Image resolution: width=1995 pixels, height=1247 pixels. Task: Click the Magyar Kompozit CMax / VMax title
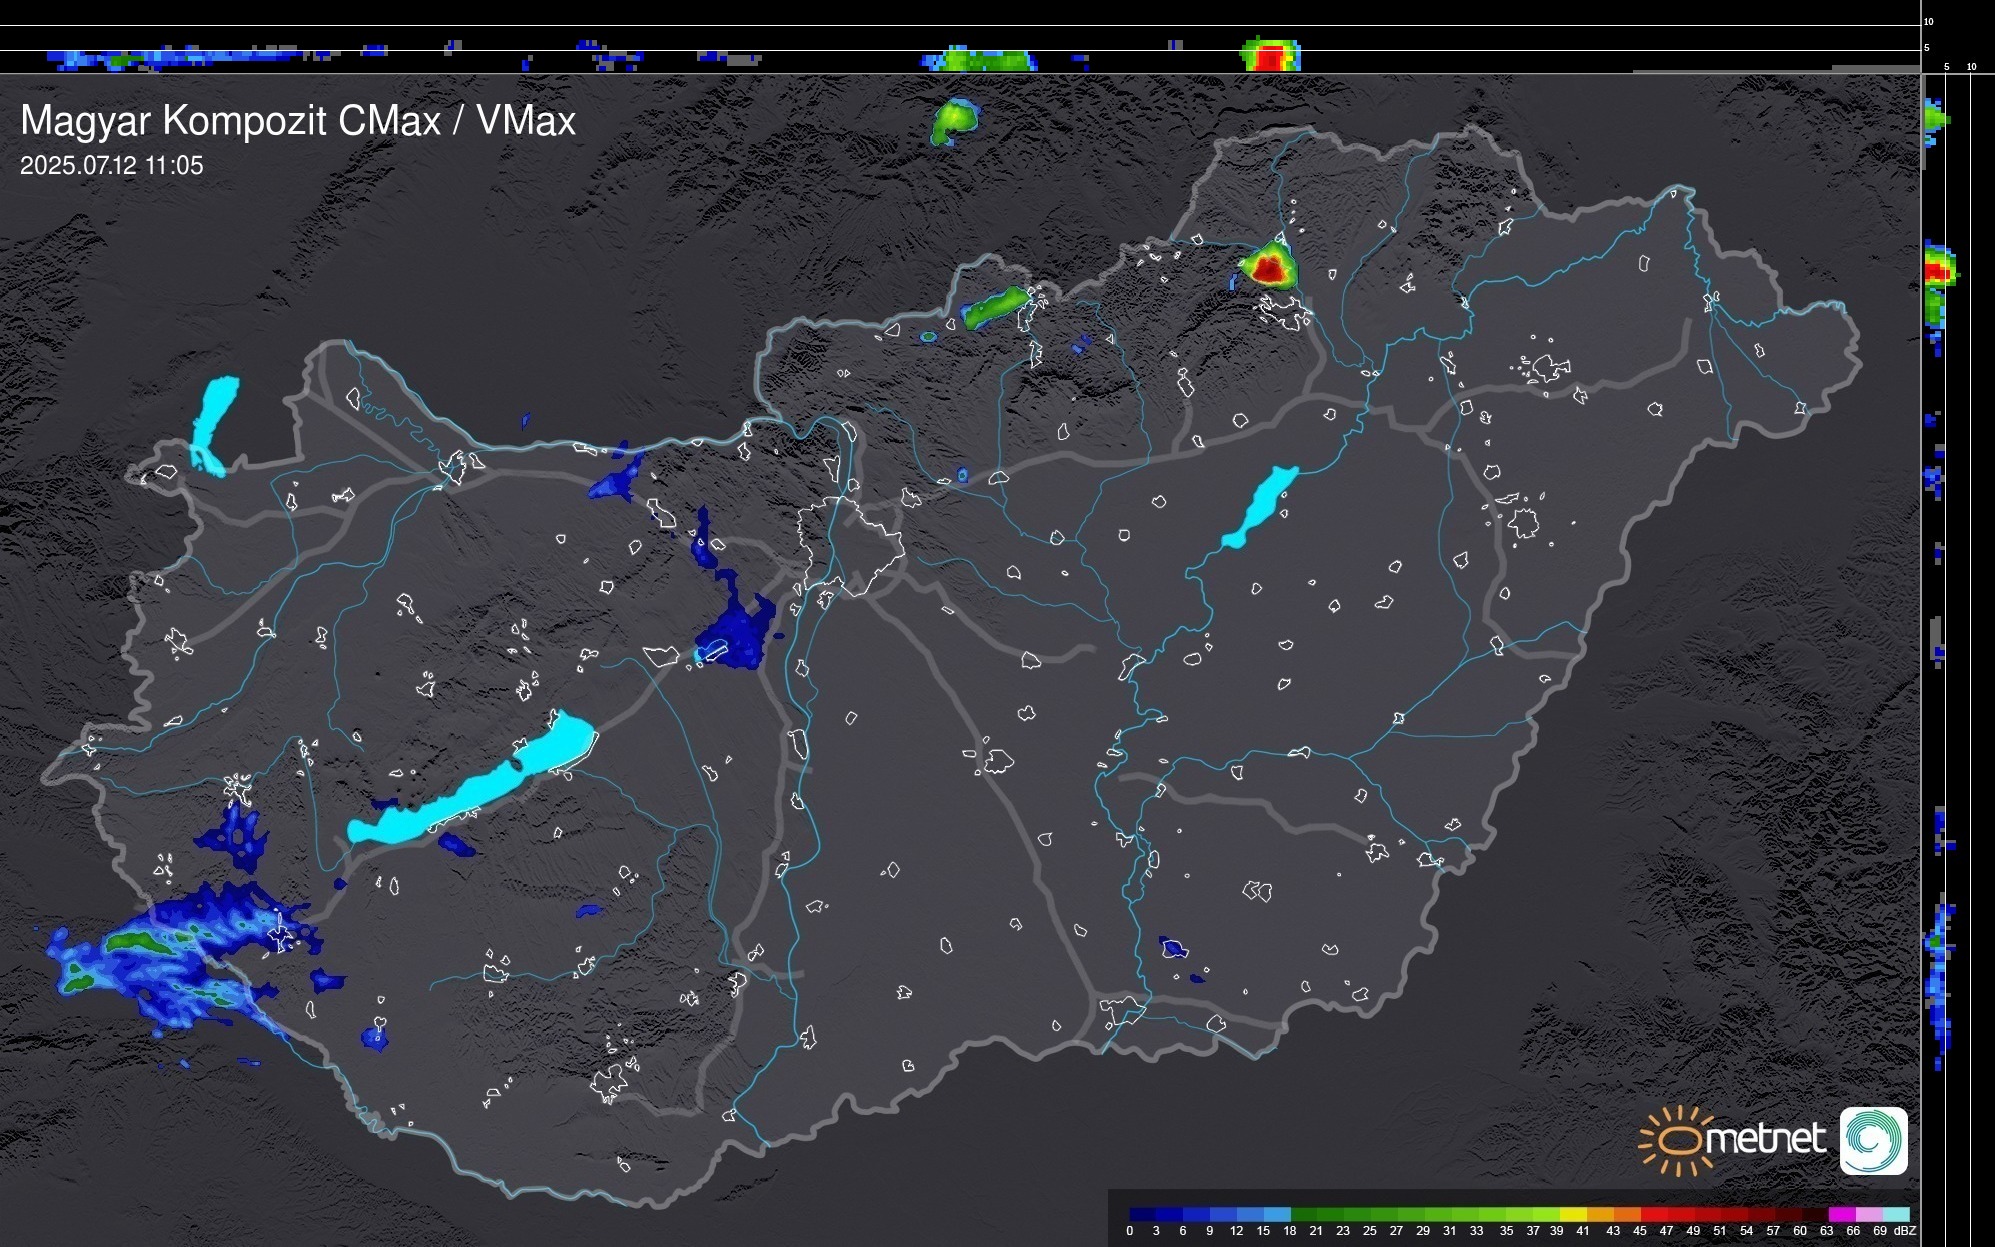(x=298, y=121)
